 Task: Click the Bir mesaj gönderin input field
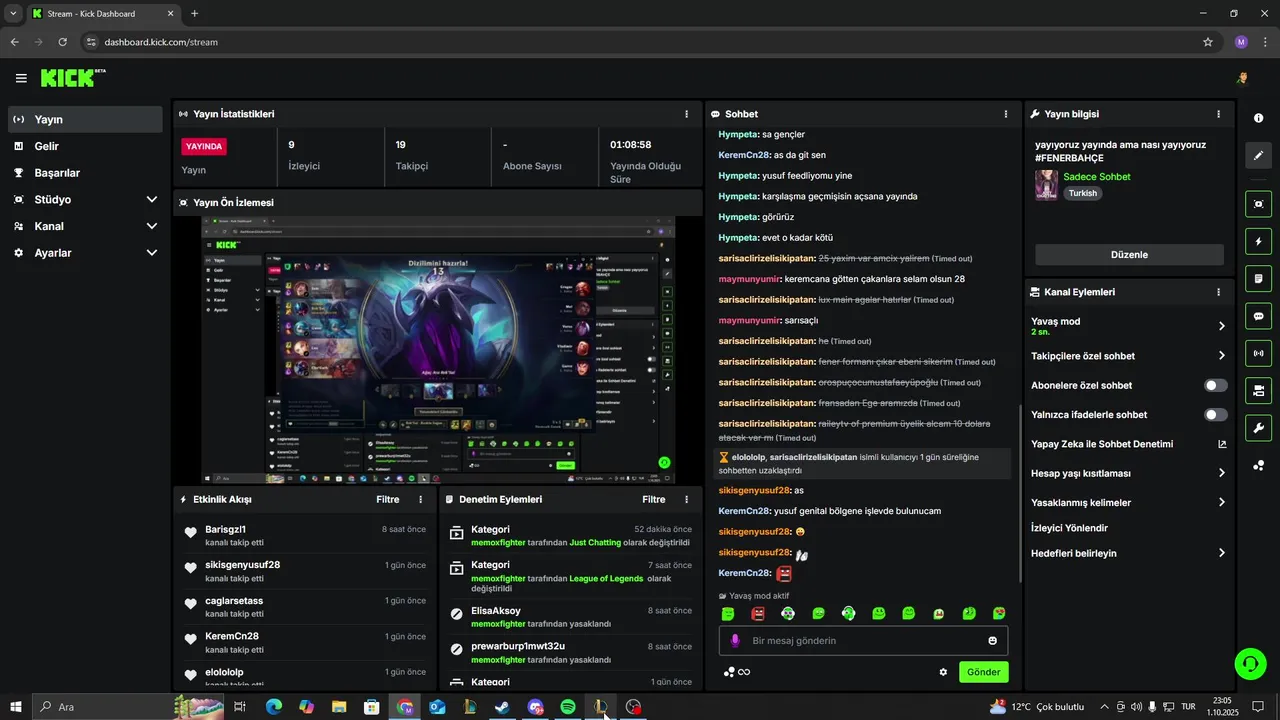click(863, 641)
